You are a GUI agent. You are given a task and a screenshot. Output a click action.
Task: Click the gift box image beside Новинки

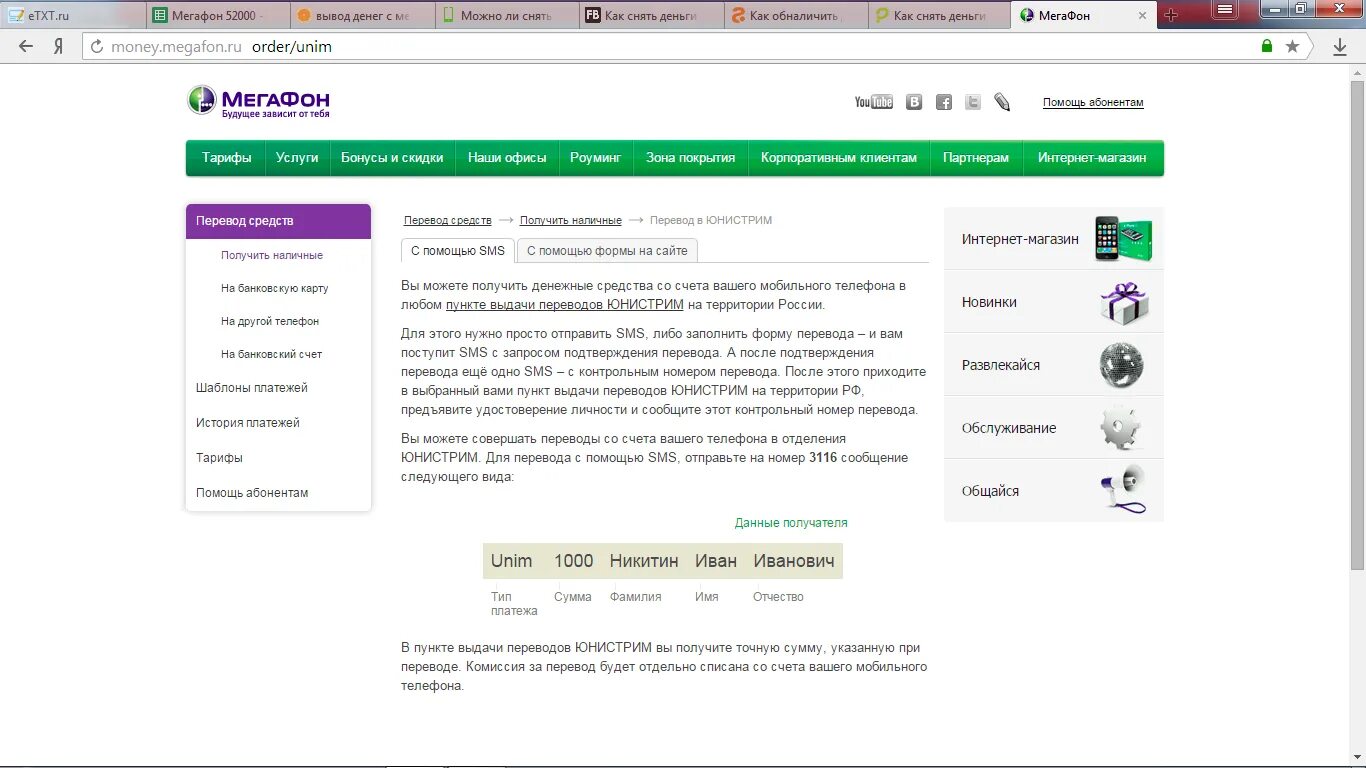coord(1123,302)
